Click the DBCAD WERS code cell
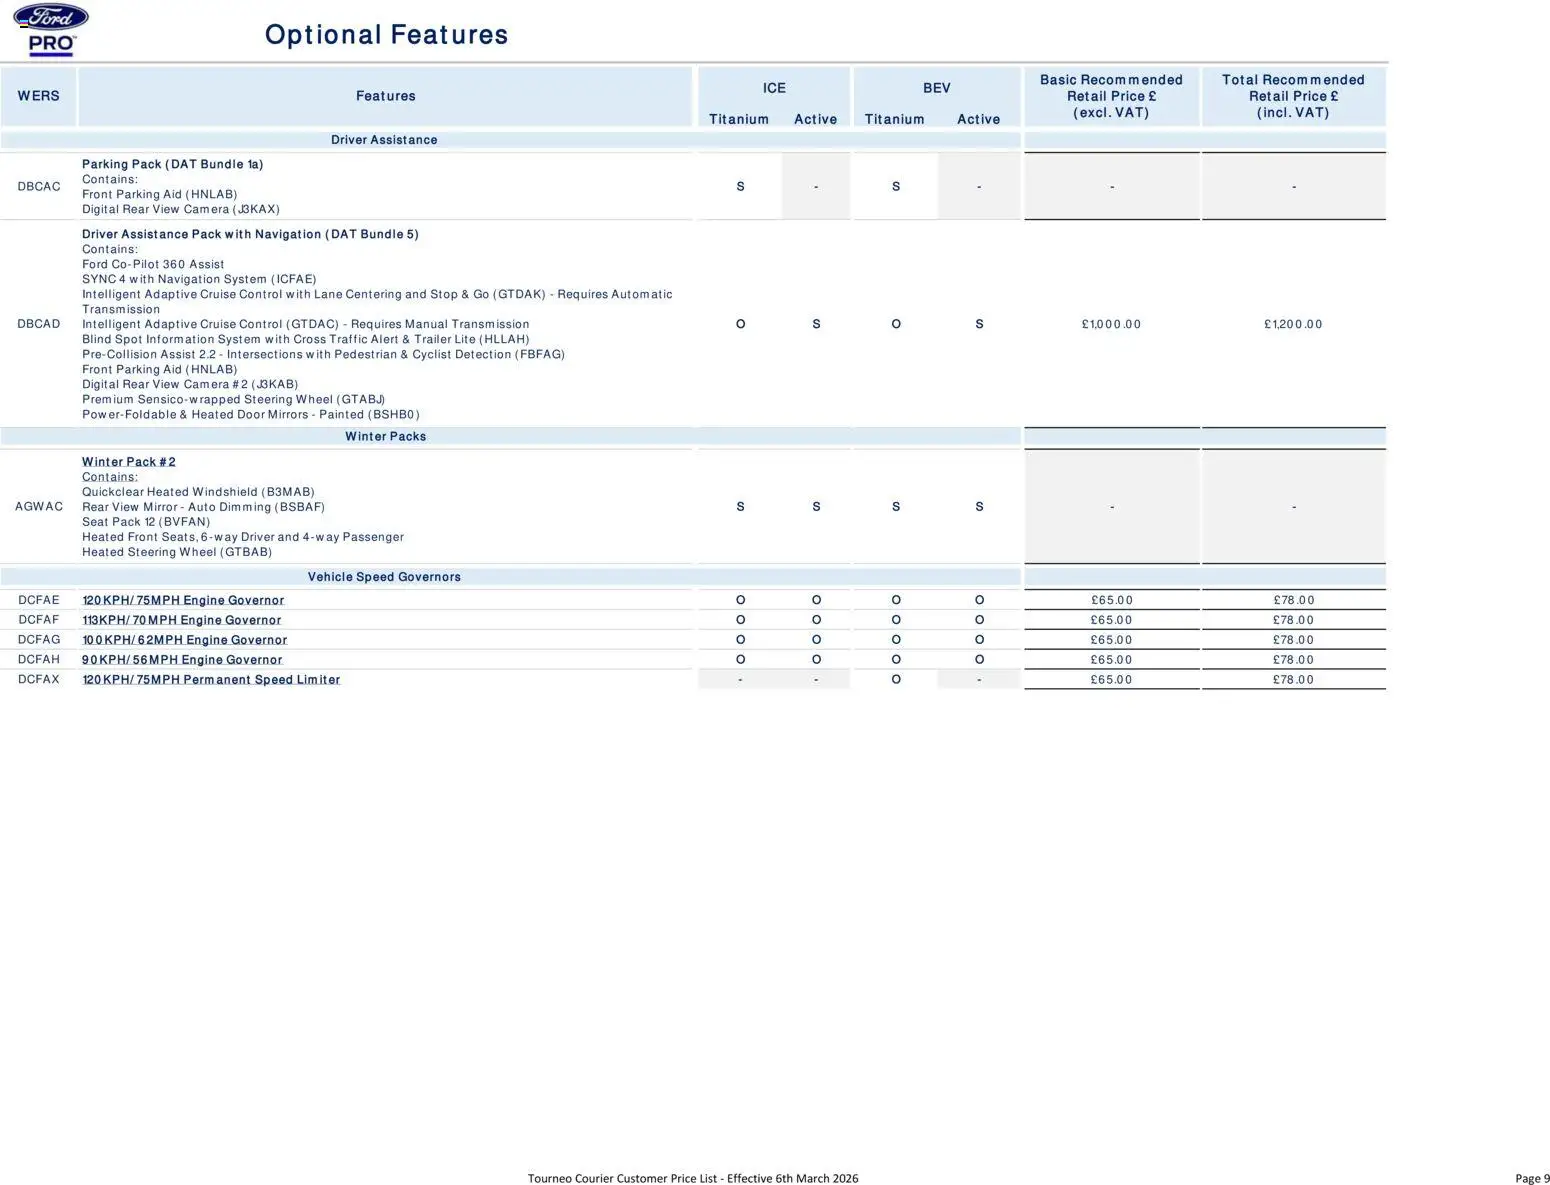 click(x=38, y=324)
